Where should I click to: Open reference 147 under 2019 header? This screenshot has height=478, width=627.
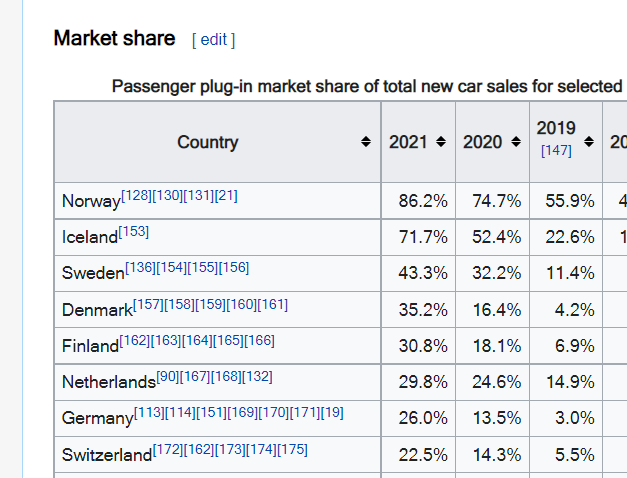(x=556, y=151)
